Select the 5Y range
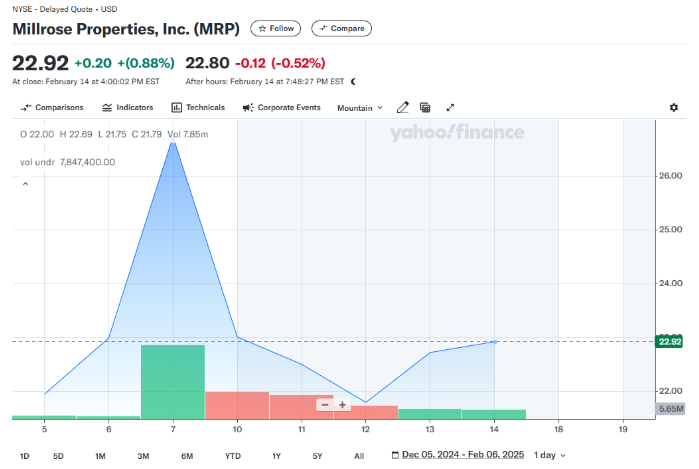This screenshot has width=699, height=469. [317, 456]
